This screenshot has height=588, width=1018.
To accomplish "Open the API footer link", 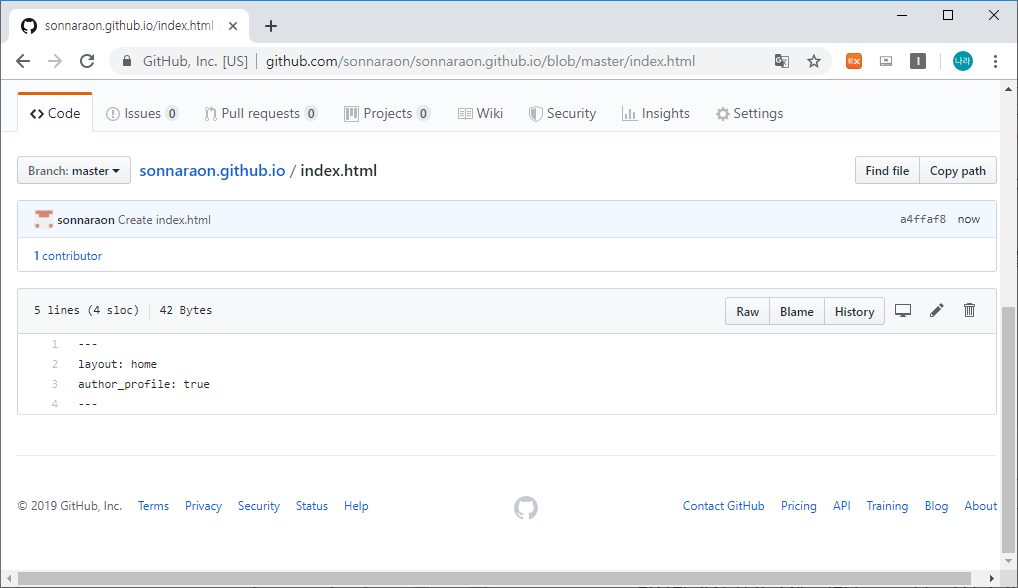I will point(841,506).
